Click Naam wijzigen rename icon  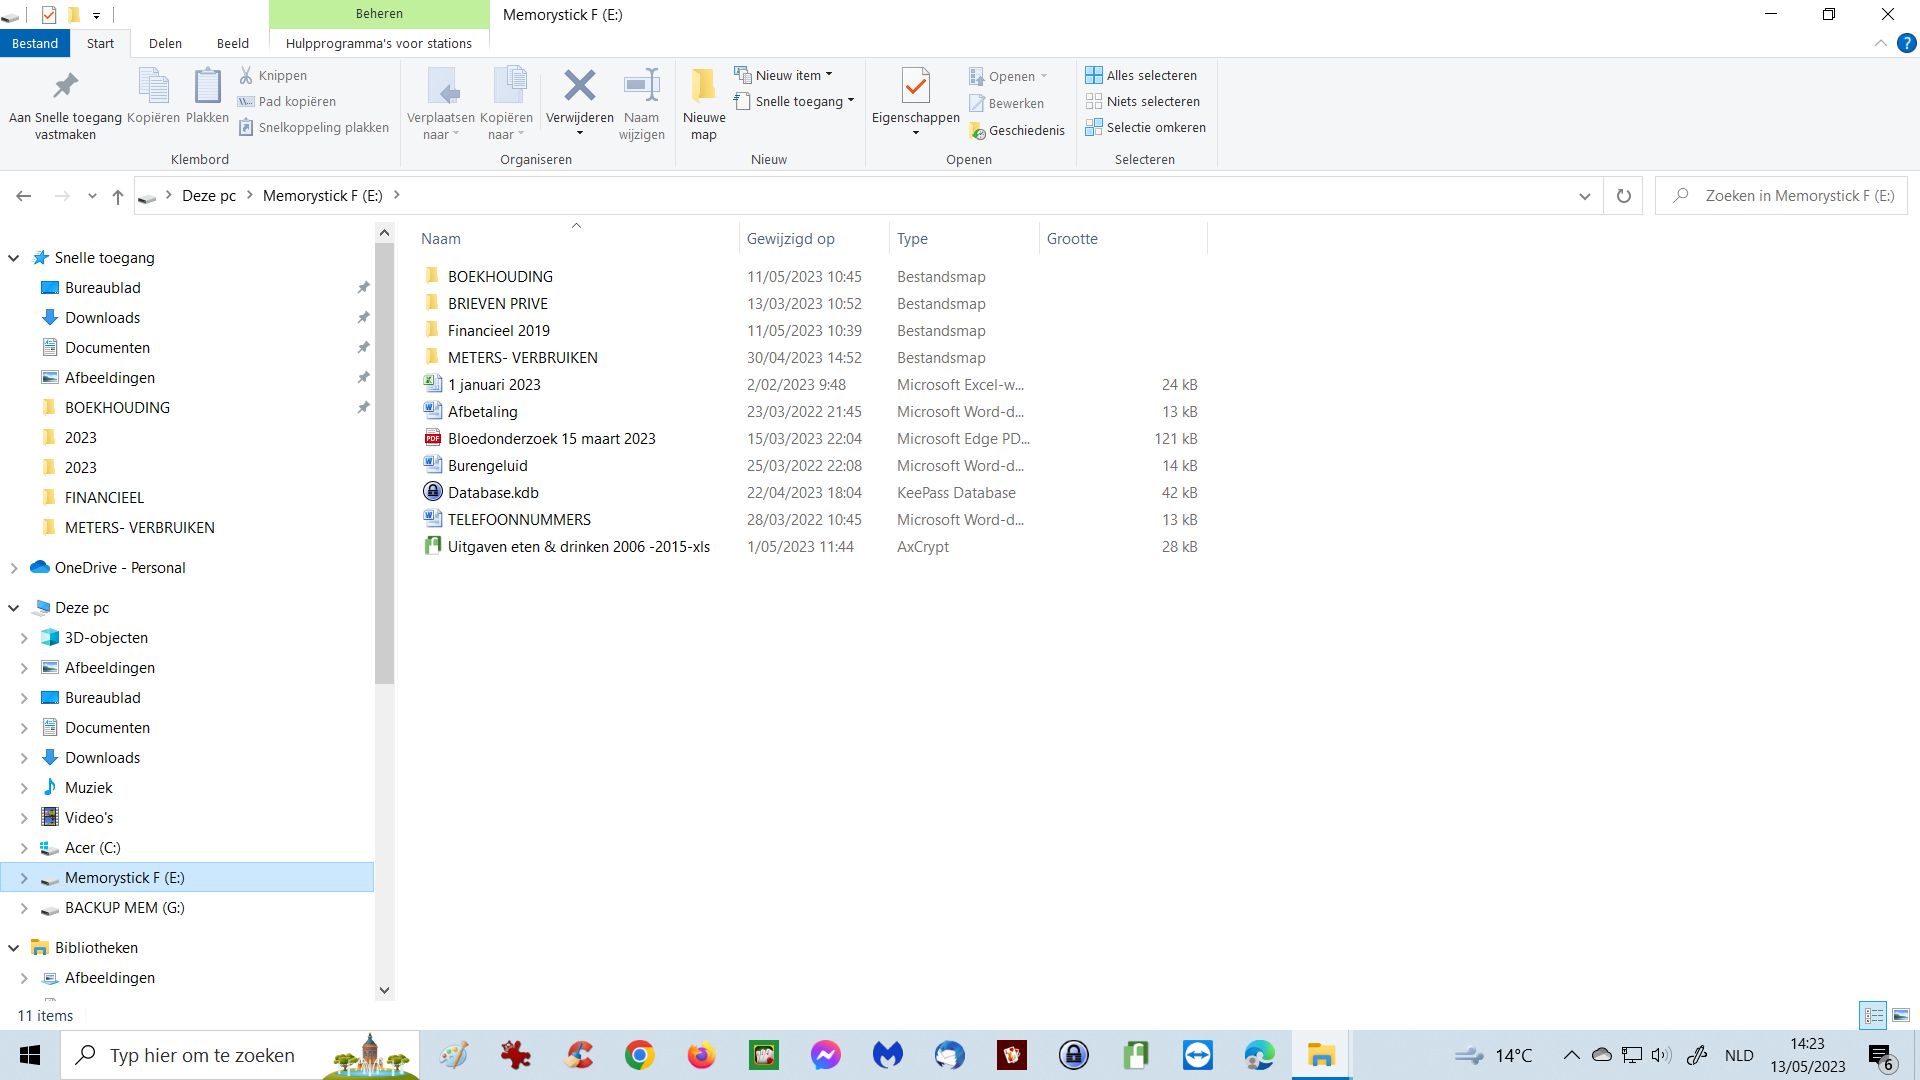tap(641, 87)
